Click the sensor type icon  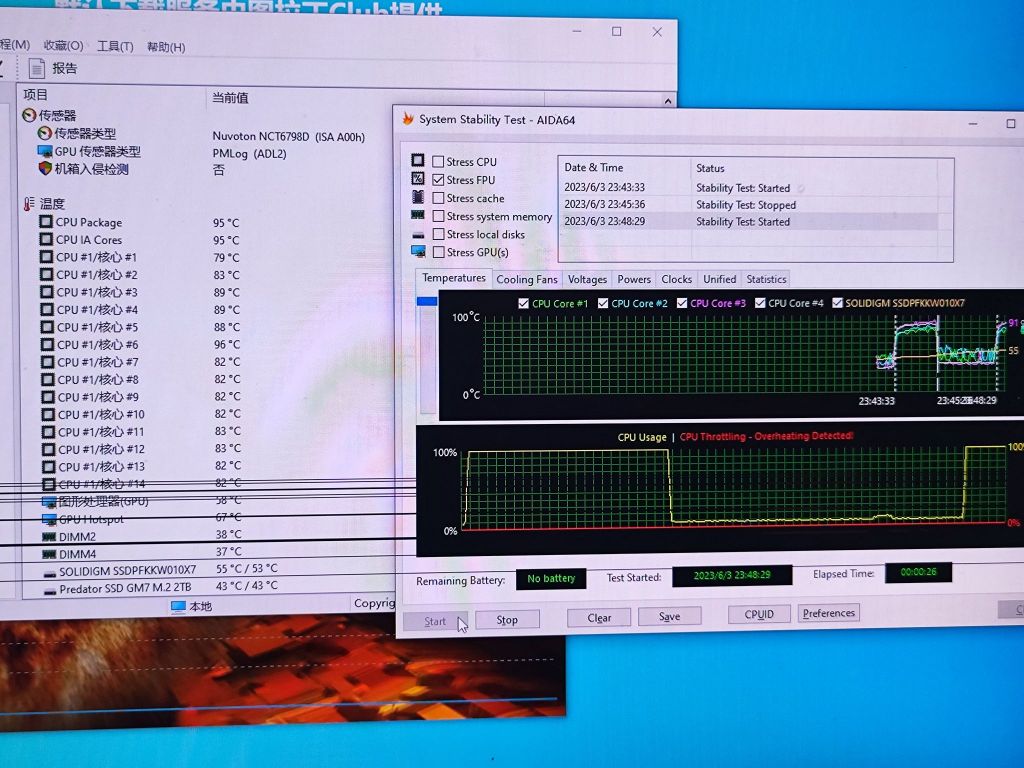point(44,134)
